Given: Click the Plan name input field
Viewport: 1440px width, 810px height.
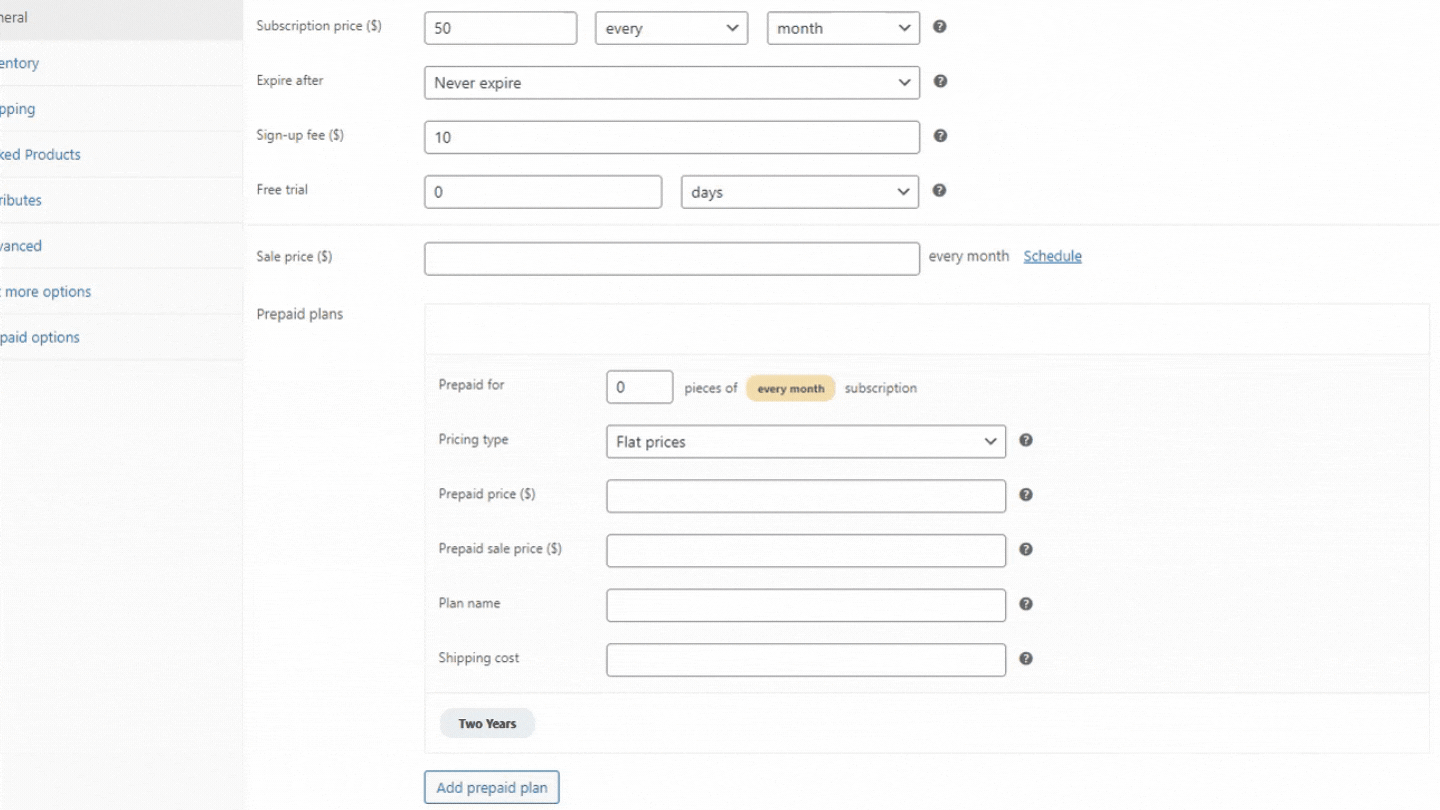Looking at the screenshot, I should [x=805, y=605].
